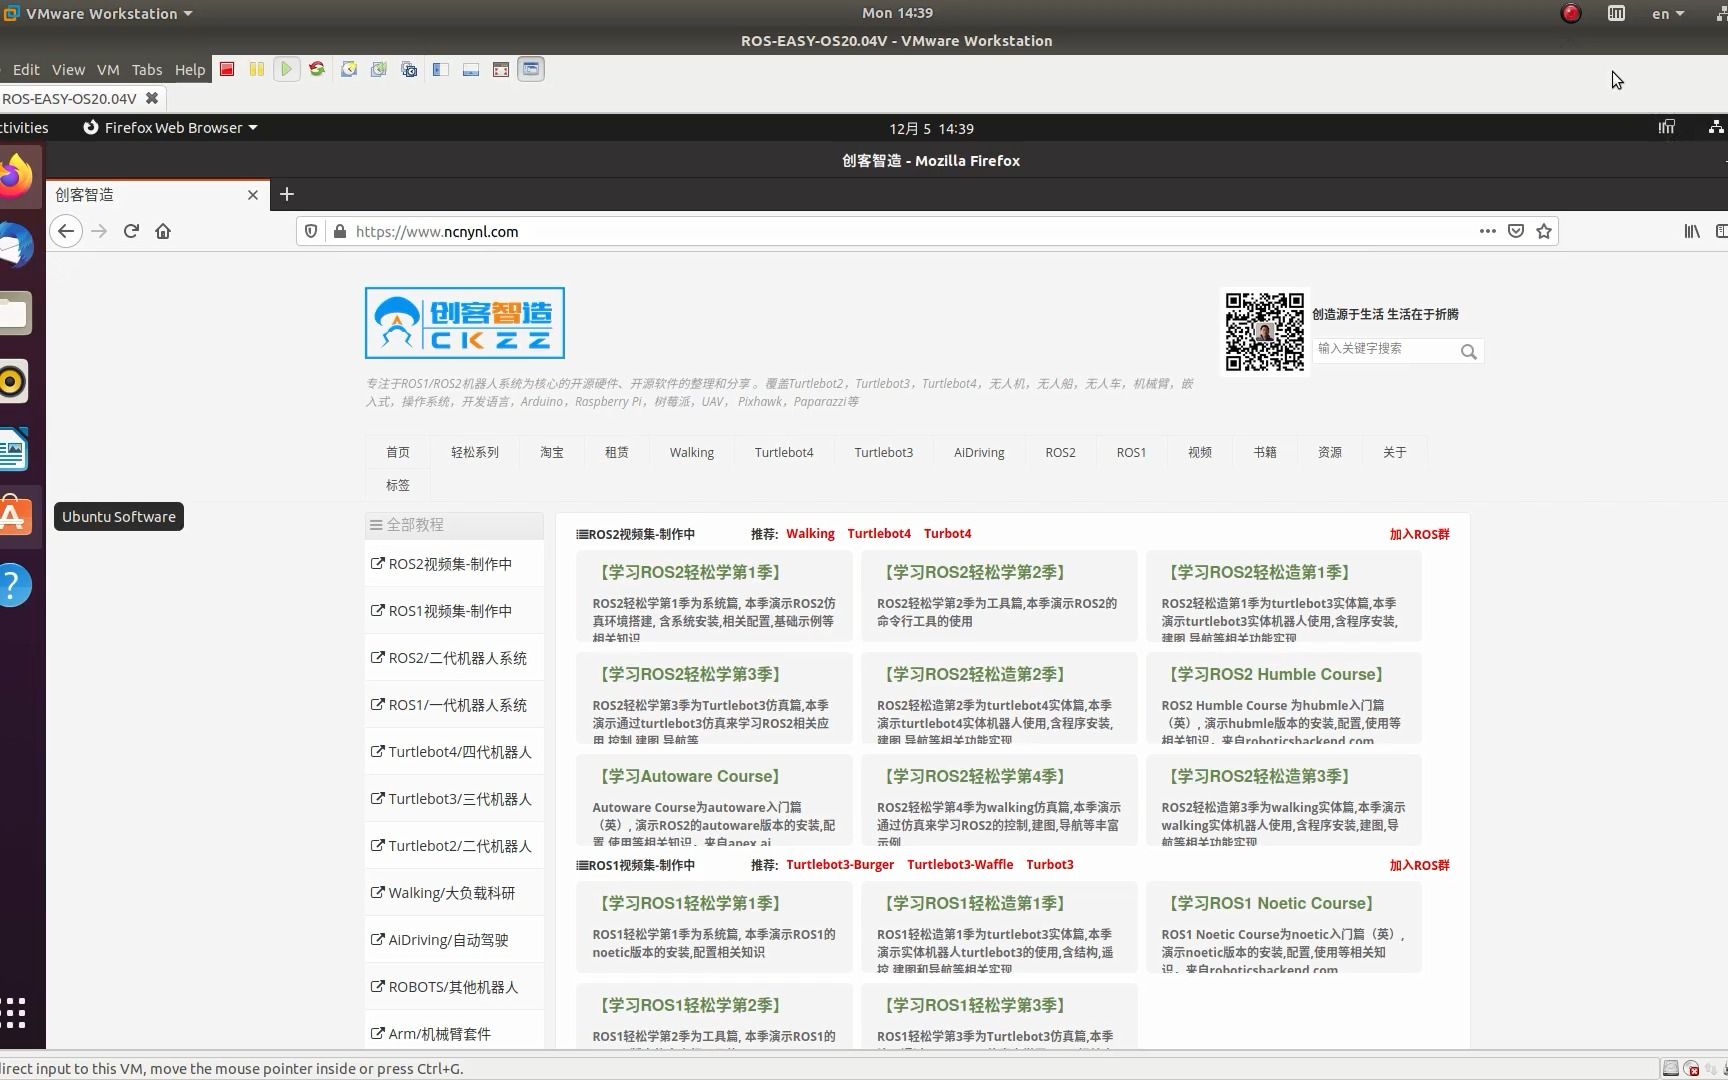
Task: Open a new Firefox tab
Action: pyautogui.click(x=287, y=194)
